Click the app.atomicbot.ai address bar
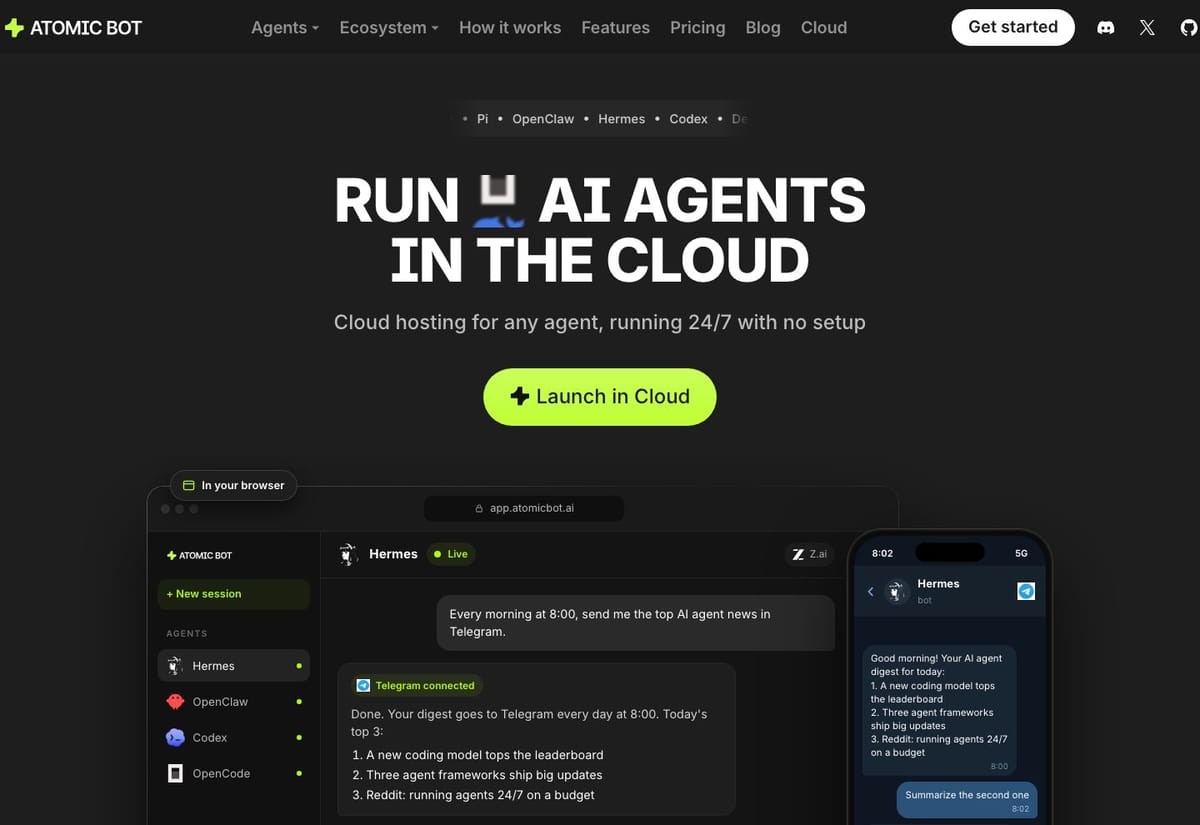 pos(524,508)
